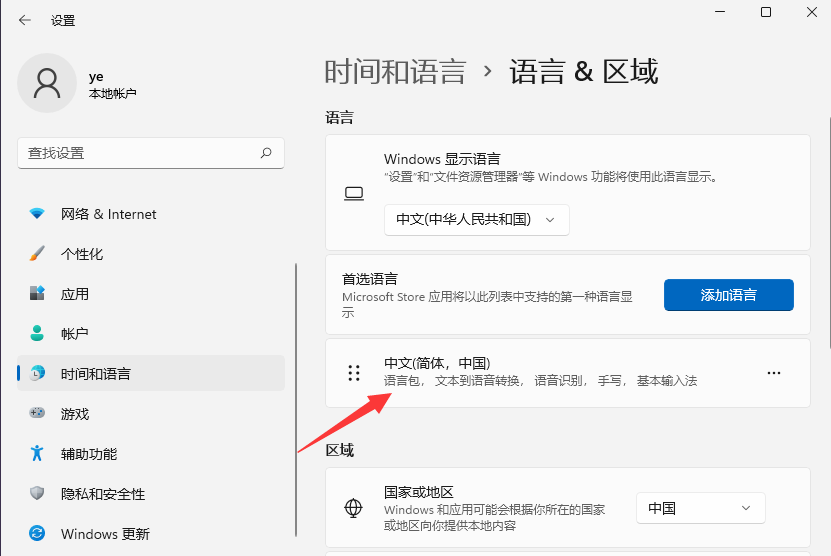Image resolution: width=831 pixels, height=556 pixels.
Task: Go back using the arrow icon
Action: 24,20
